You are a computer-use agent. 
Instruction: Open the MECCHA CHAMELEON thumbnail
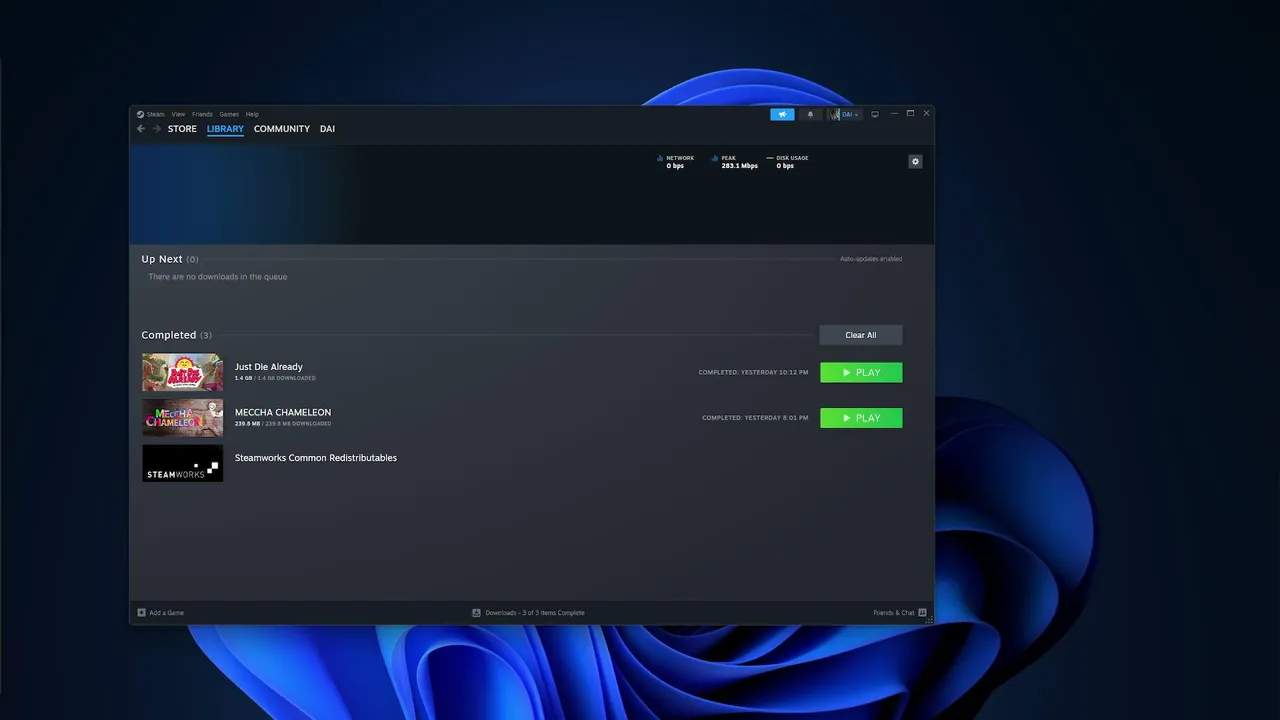pos(182,418)
